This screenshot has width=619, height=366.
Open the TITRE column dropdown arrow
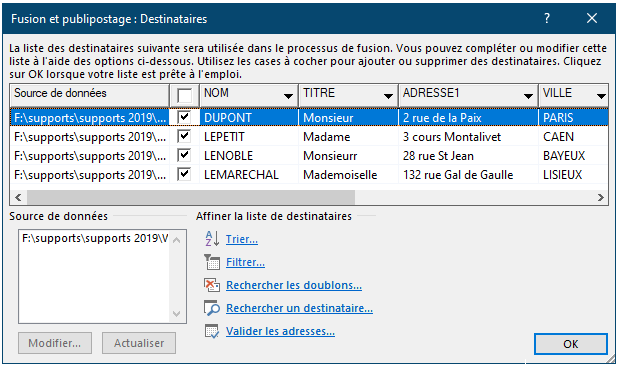[388, 96]
